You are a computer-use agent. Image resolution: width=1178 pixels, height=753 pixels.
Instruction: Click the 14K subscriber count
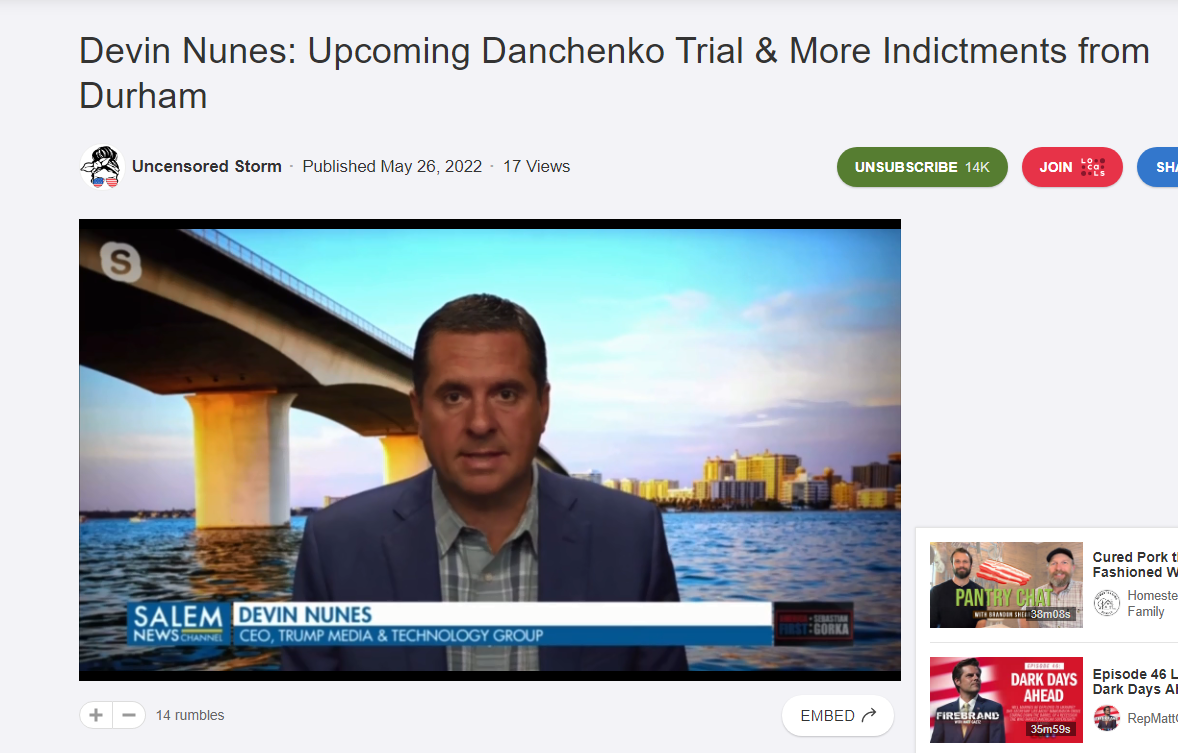coord(977,167)
